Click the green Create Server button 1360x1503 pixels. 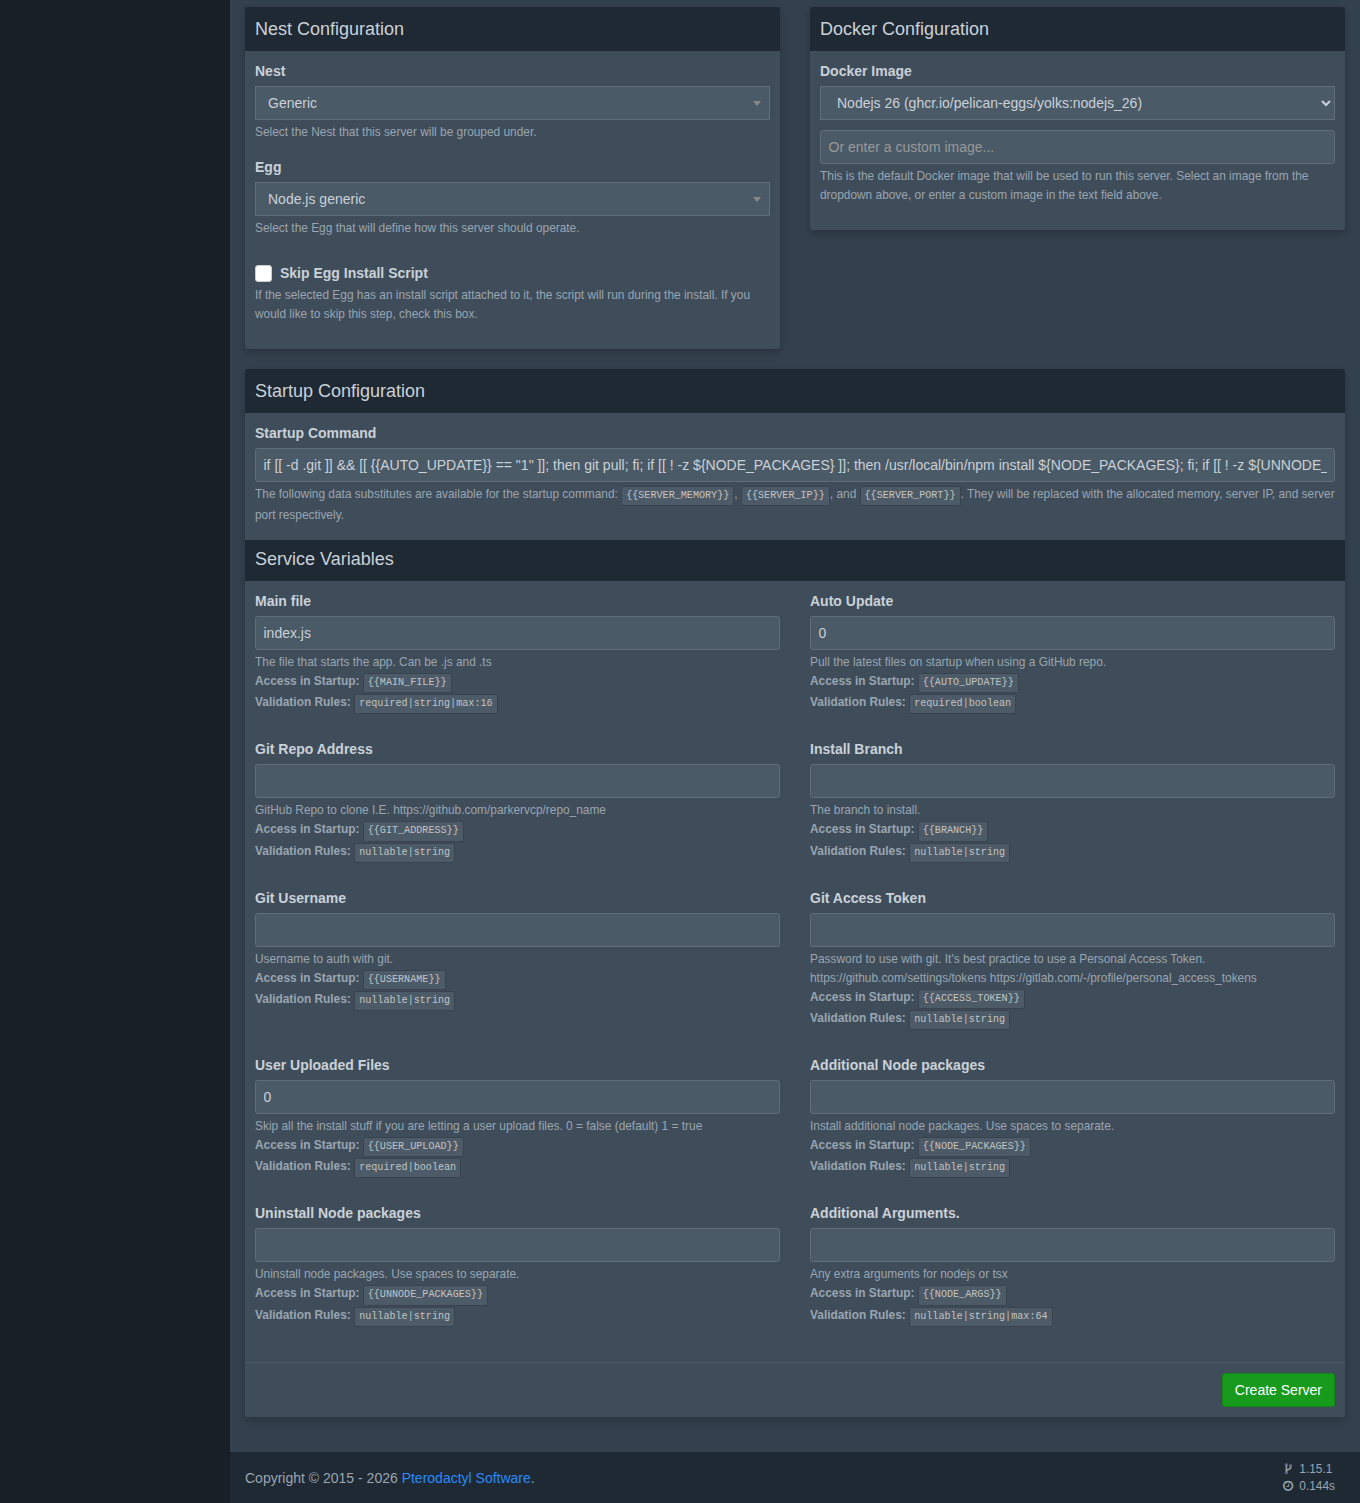pos(1278,1390)
